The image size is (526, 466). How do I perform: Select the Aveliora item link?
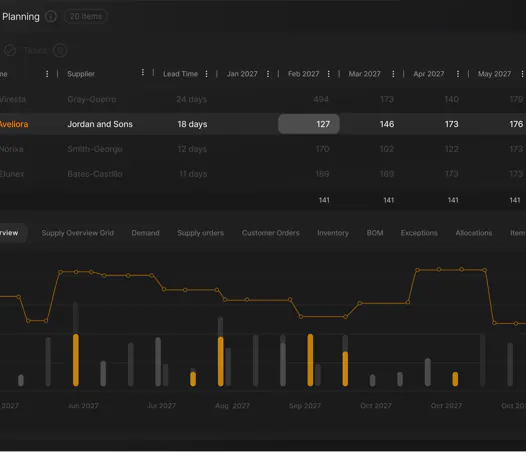click(x=14, y=124)
